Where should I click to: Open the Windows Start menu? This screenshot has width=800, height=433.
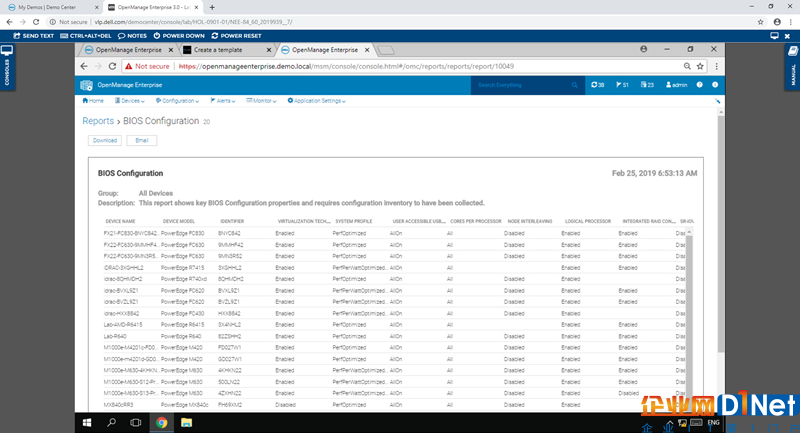coord(87,423)
